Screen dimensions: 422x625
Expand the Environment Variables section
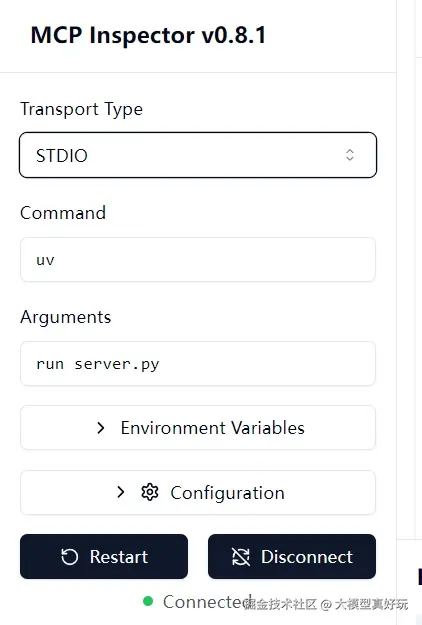198,428
